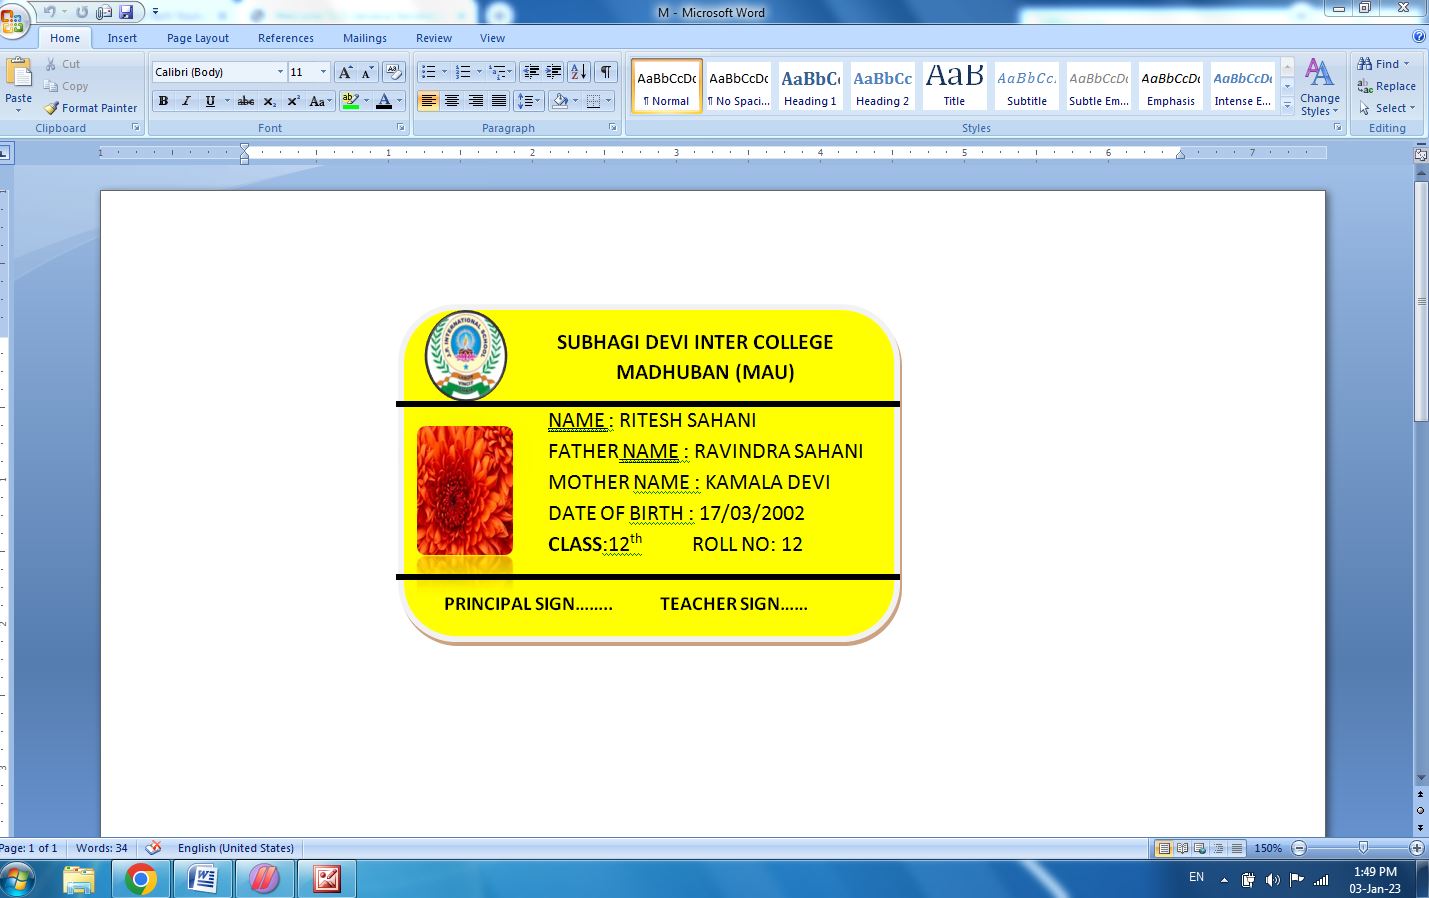Apply superscript to the text
The width and height of the screenshot is (1429, 898).
click(293, 101)
